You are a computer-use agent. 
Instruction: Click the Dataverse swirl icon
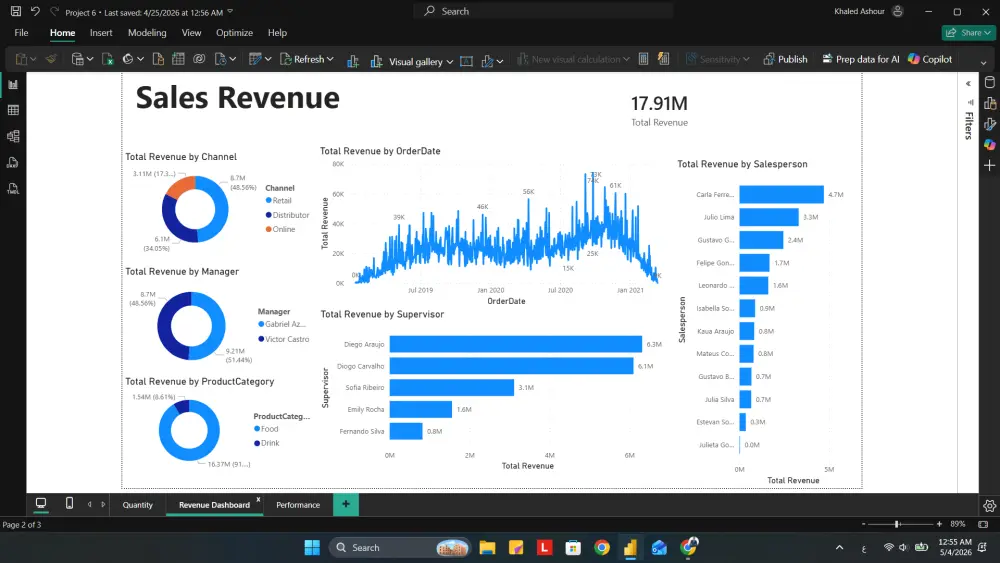[x=199, y=59]
